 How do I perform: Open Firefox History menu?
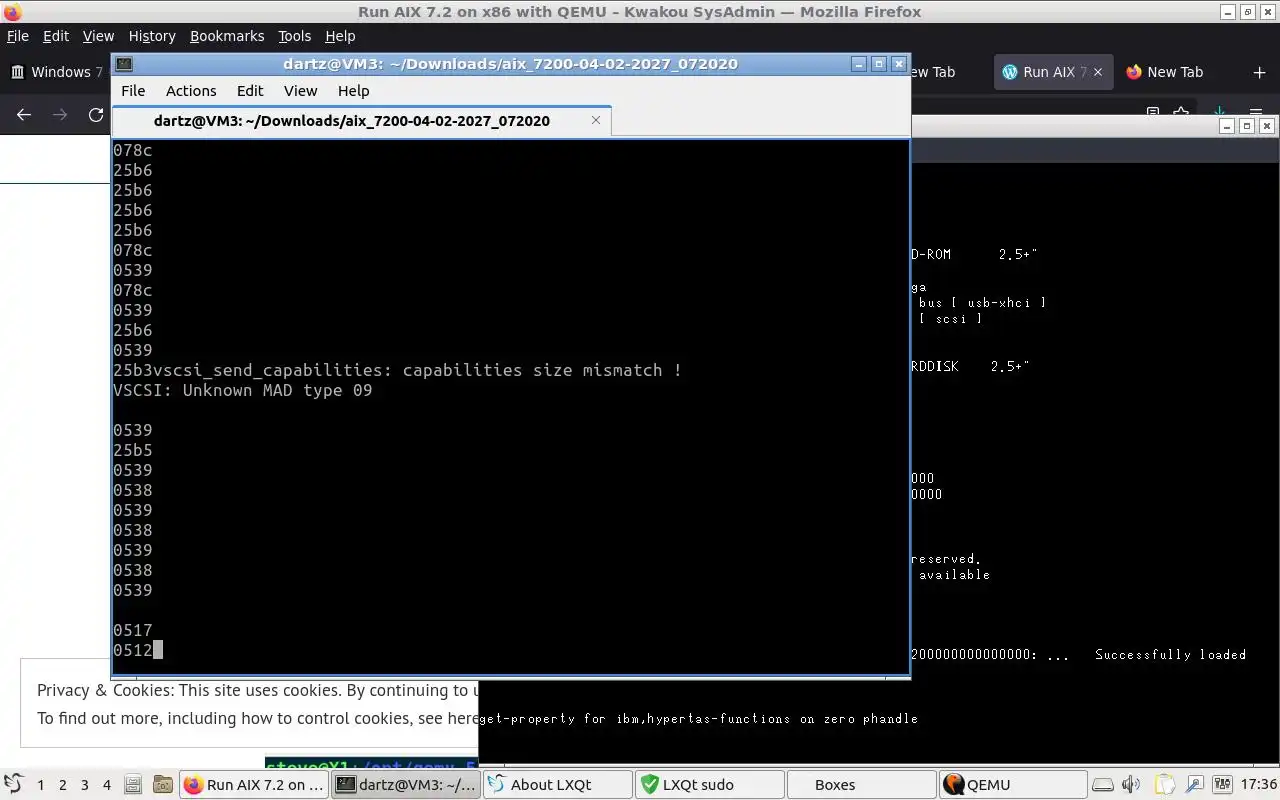click(x=152, y=36)
